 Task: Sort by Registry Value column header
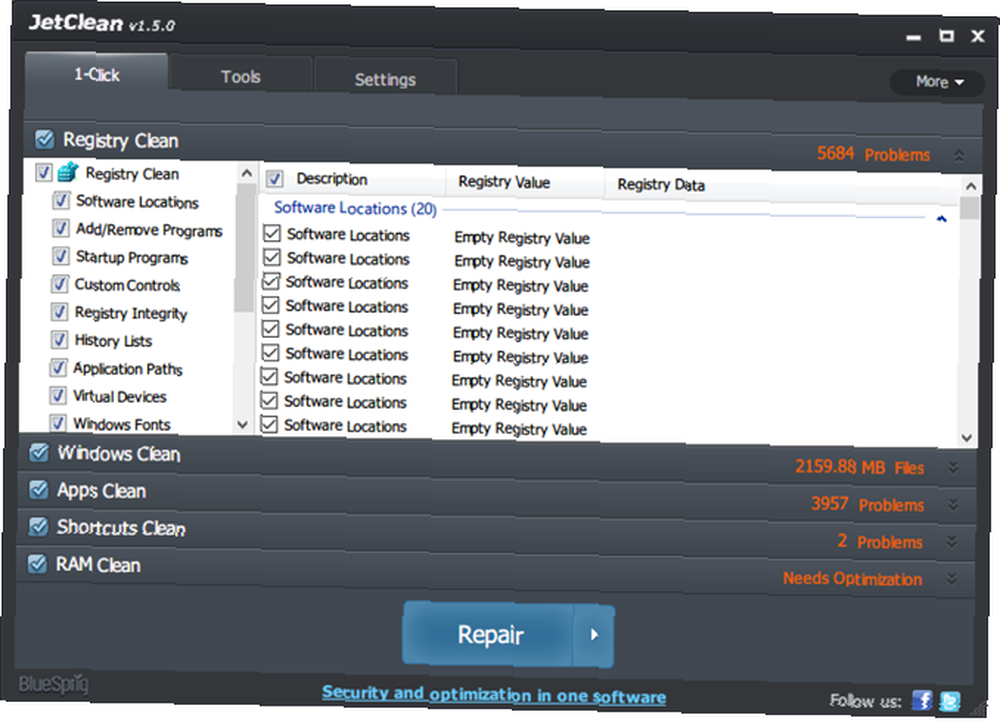point(524,182)
